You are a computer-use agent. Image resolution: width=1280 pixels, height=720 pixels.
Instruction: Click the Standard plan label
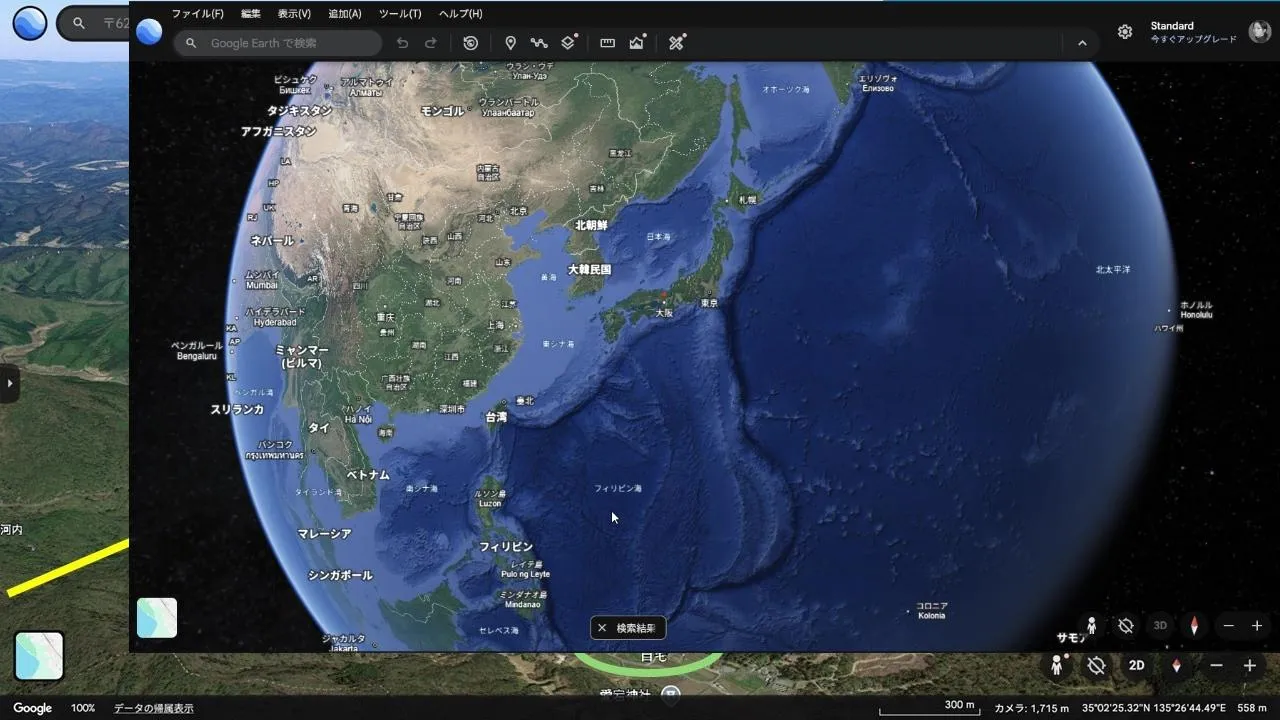tap(1172, 26)
